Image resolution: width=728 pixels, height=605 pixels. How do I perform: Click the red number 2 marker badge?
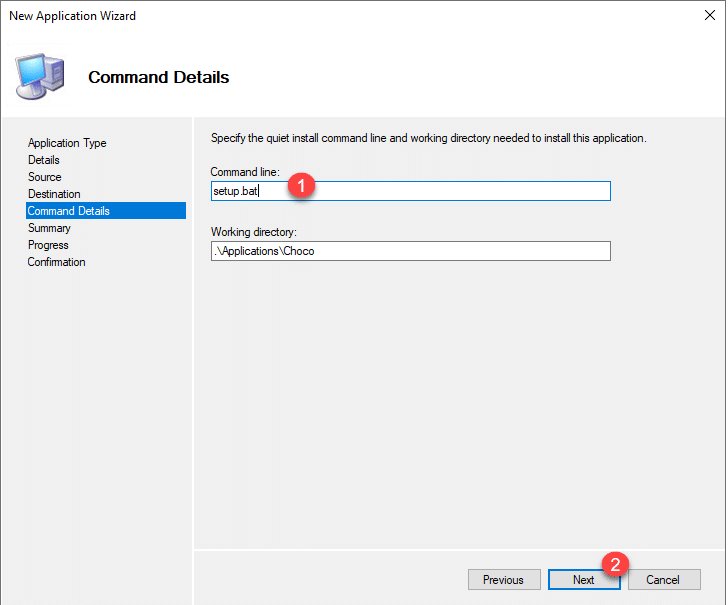(615, 563)
